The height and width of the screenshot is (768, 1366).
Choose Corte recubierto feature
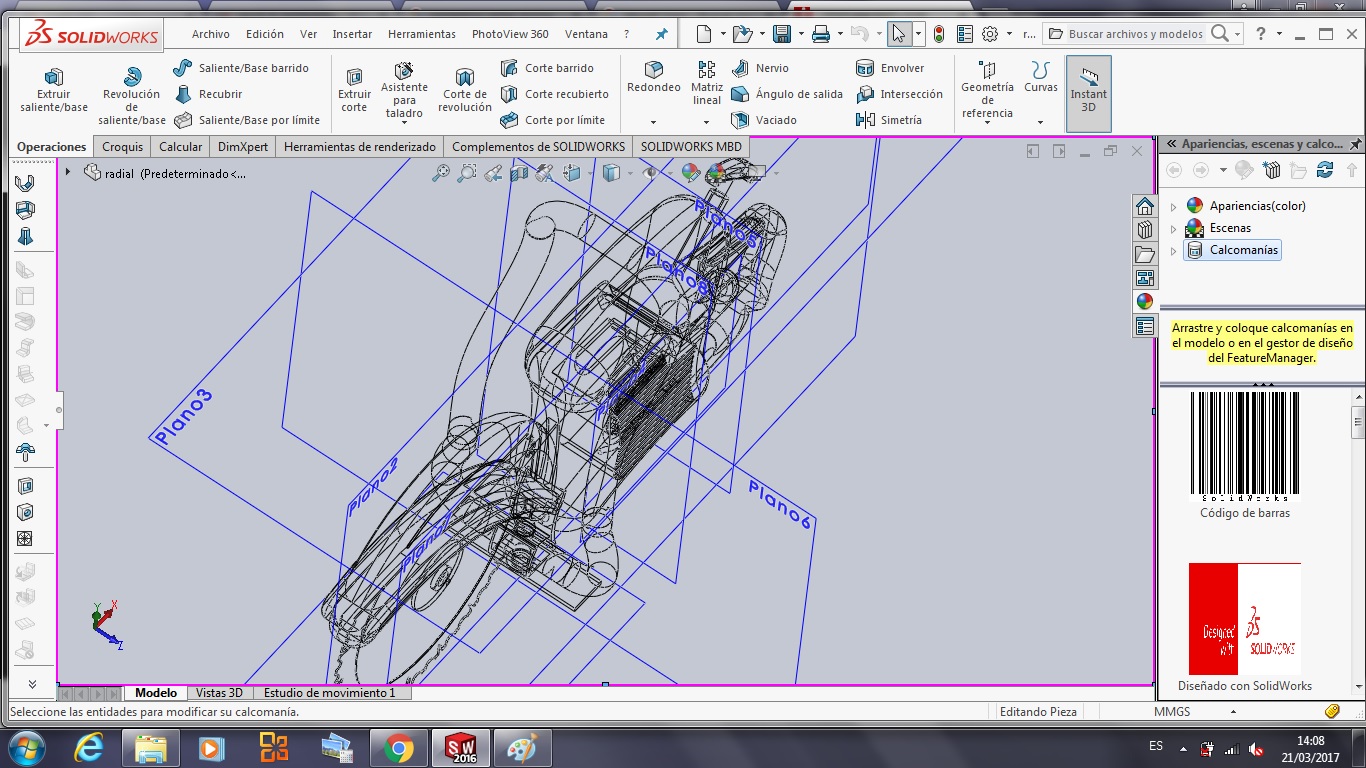(x=554, y=94)
